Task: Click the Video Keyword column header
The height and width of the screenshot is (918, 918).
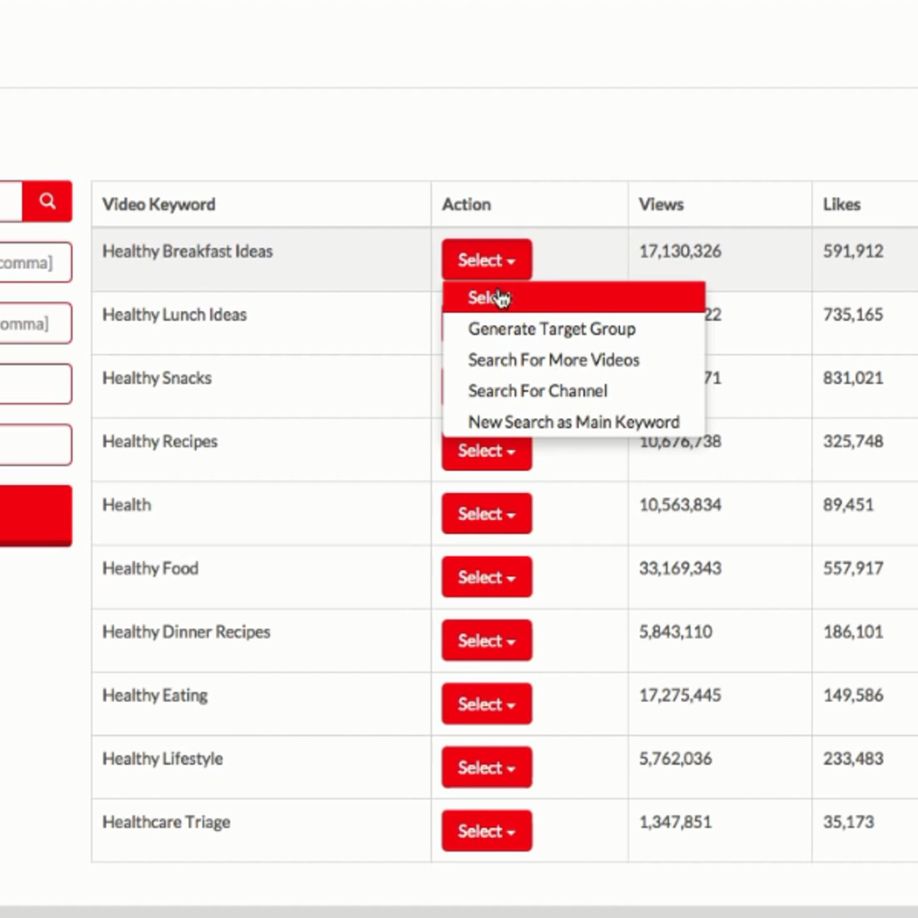Action: click(x=159, y=204)
